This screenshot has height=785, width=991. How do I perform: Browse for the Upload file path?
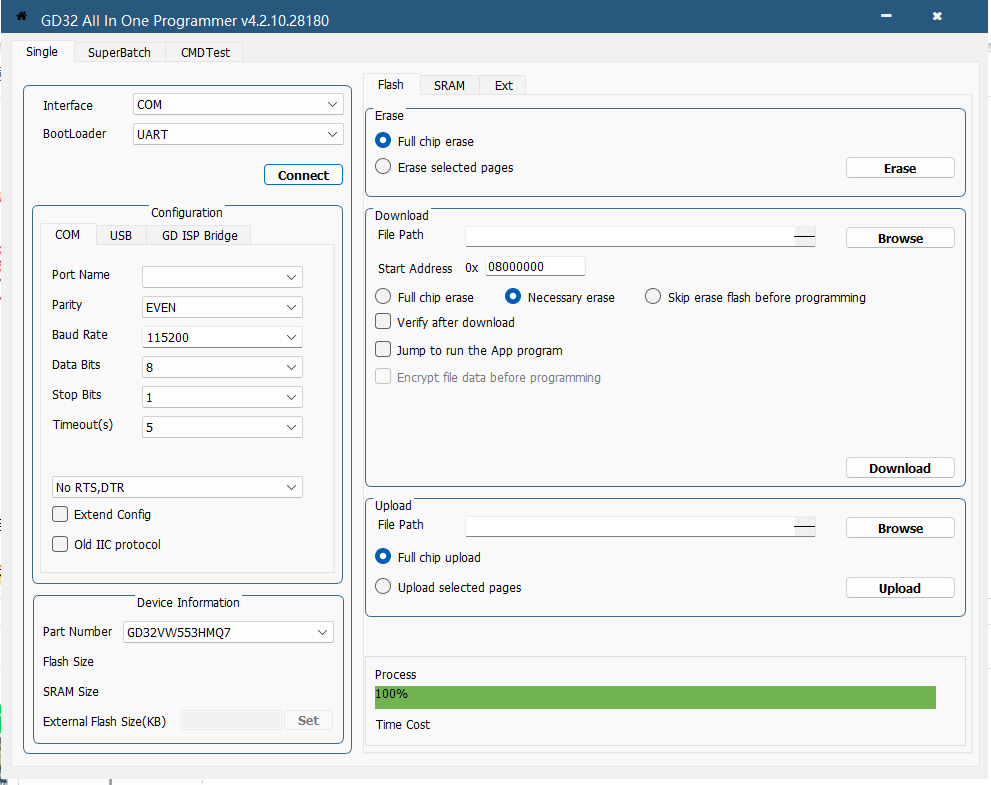[900, 528]
